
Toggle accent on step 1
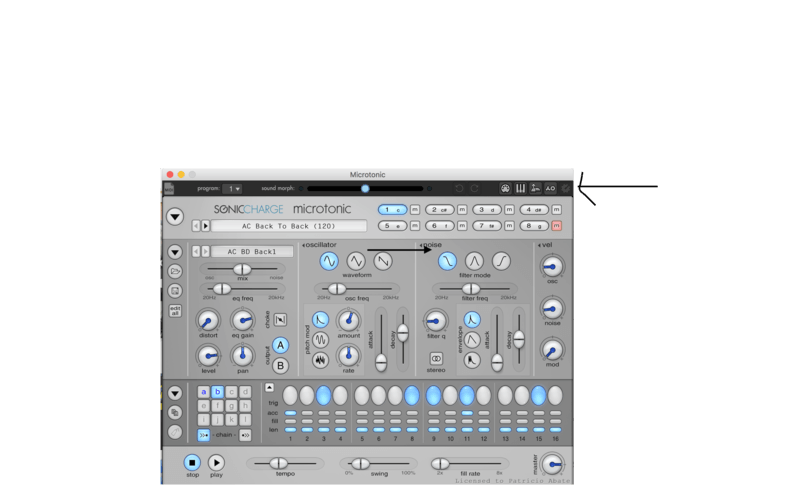[290, 413]
